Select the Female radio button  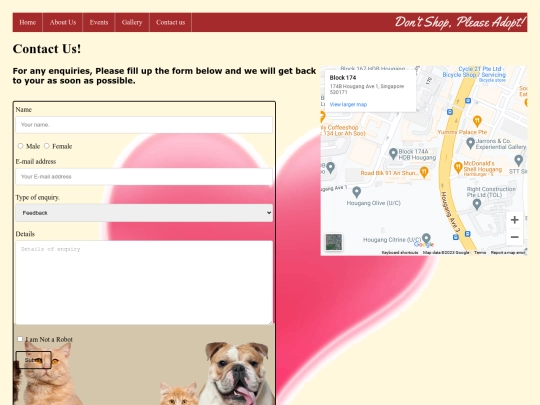(x=46, y=146)
